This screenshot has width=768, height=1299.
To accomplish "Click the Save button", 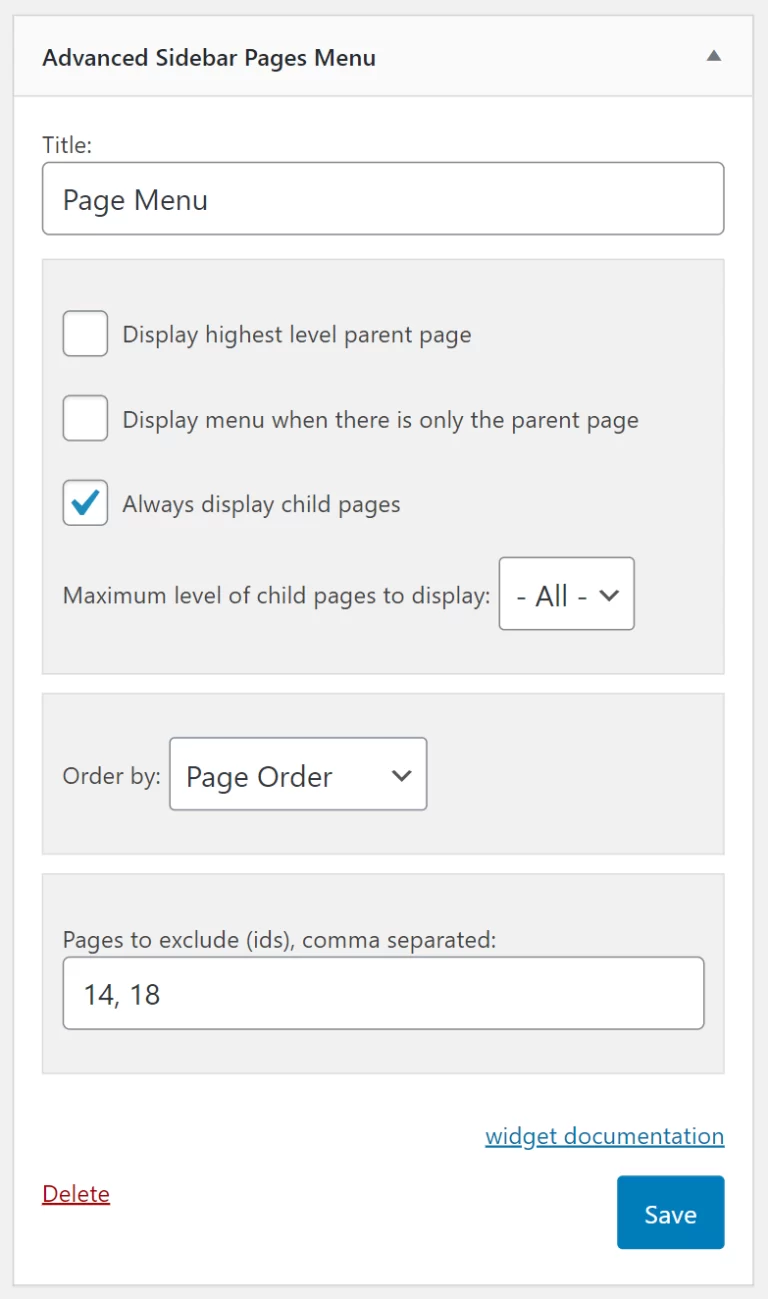I will 670,1213.
